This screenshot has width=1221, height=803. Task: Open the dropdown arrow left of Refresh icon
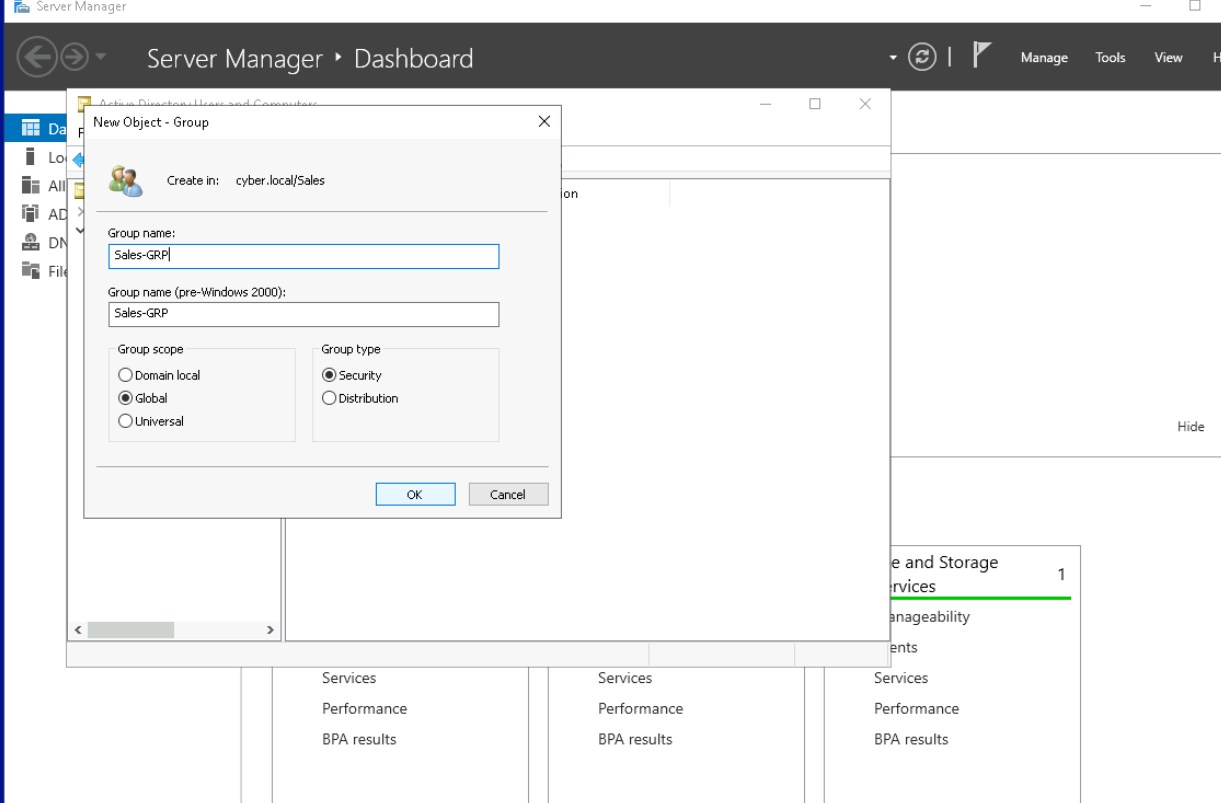[x=894, y=58]
